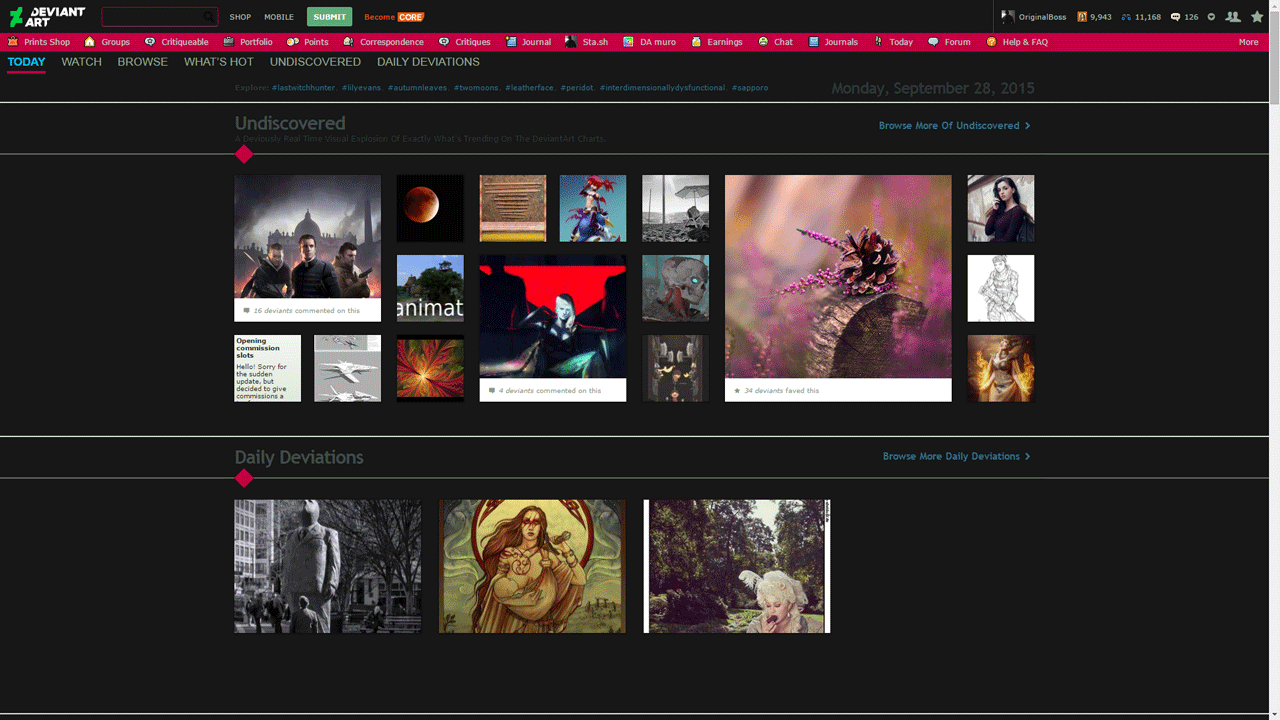Click the Correspondence icon
Viewport: 1280px width, 720px height.
coord(348,42)
